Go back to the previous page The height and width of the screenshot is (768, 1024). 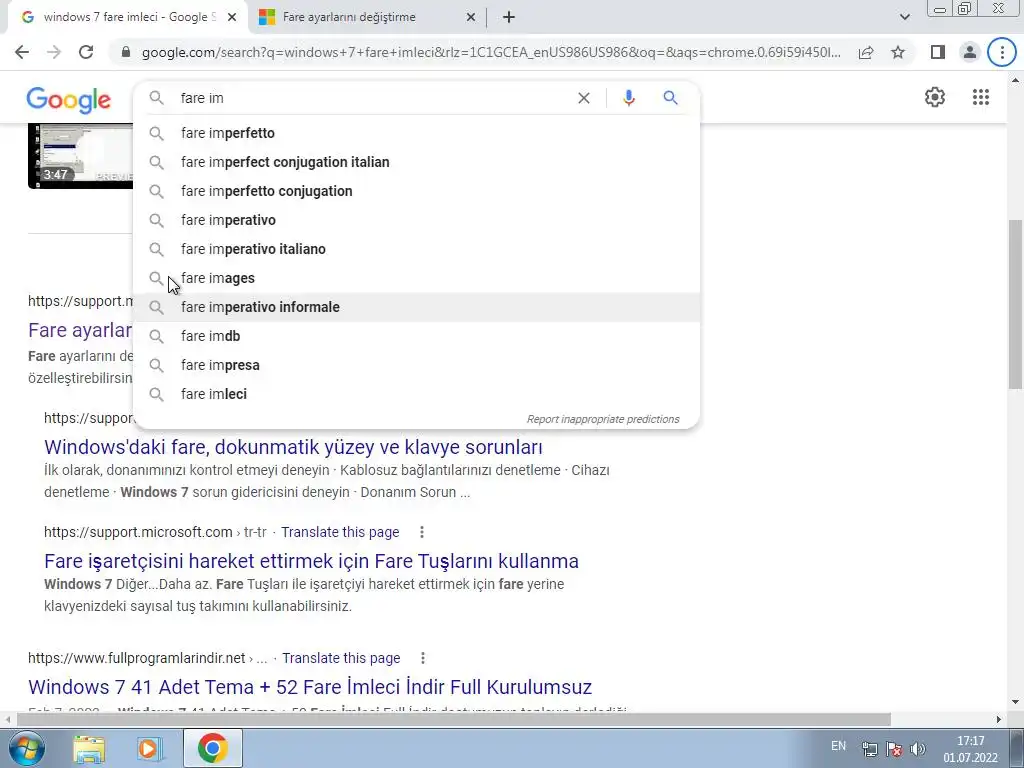(22, 52)
